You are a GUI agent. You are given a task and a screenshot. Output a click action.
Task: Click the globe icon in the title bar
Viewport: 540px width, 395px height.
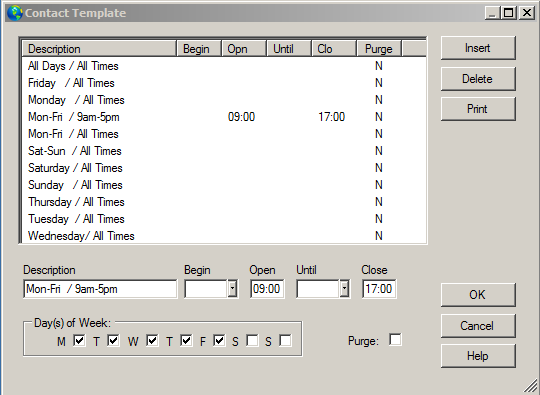click(x=15, y=13)
